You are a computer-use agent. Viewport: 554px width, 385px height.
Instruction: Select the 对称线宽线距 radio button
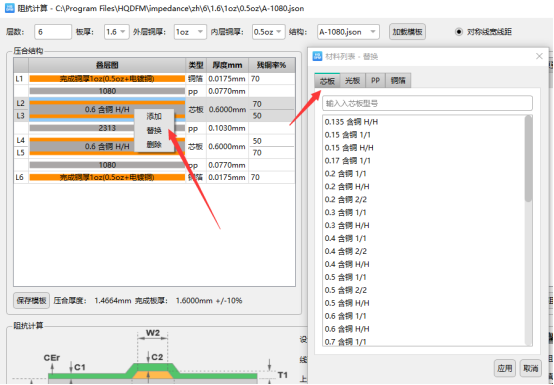click(459, 32)
